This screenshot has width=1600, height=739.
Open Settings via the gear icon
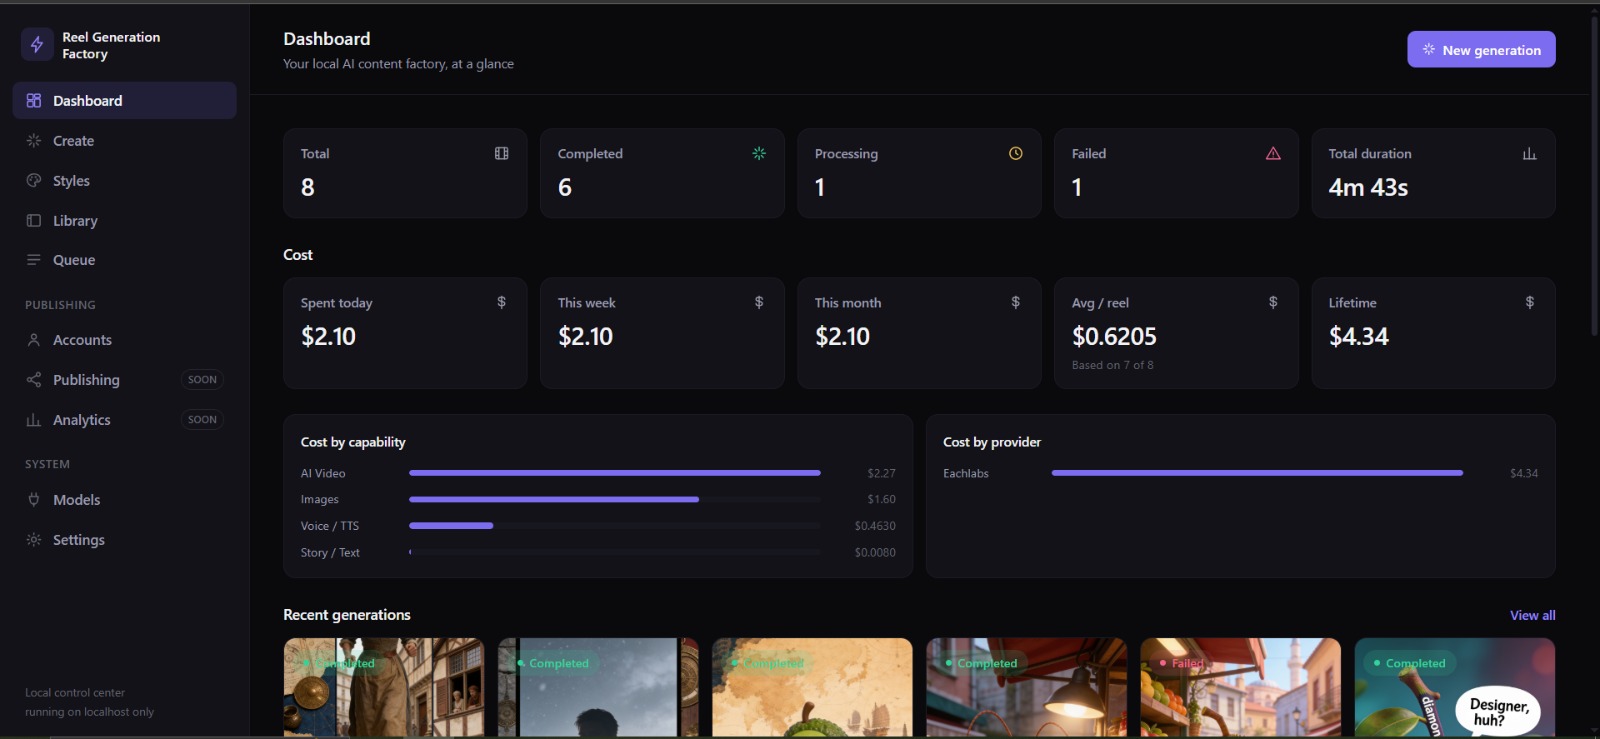pos(34,540)
